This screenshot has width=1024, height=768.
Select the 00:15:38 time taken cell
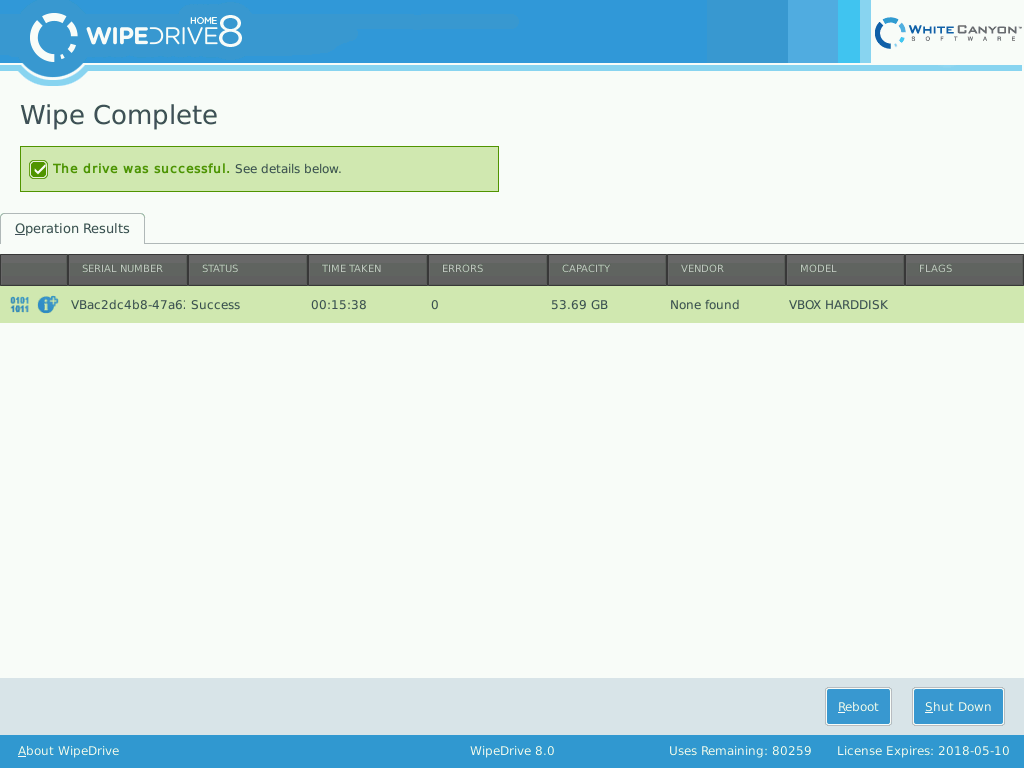pos(368,305)
